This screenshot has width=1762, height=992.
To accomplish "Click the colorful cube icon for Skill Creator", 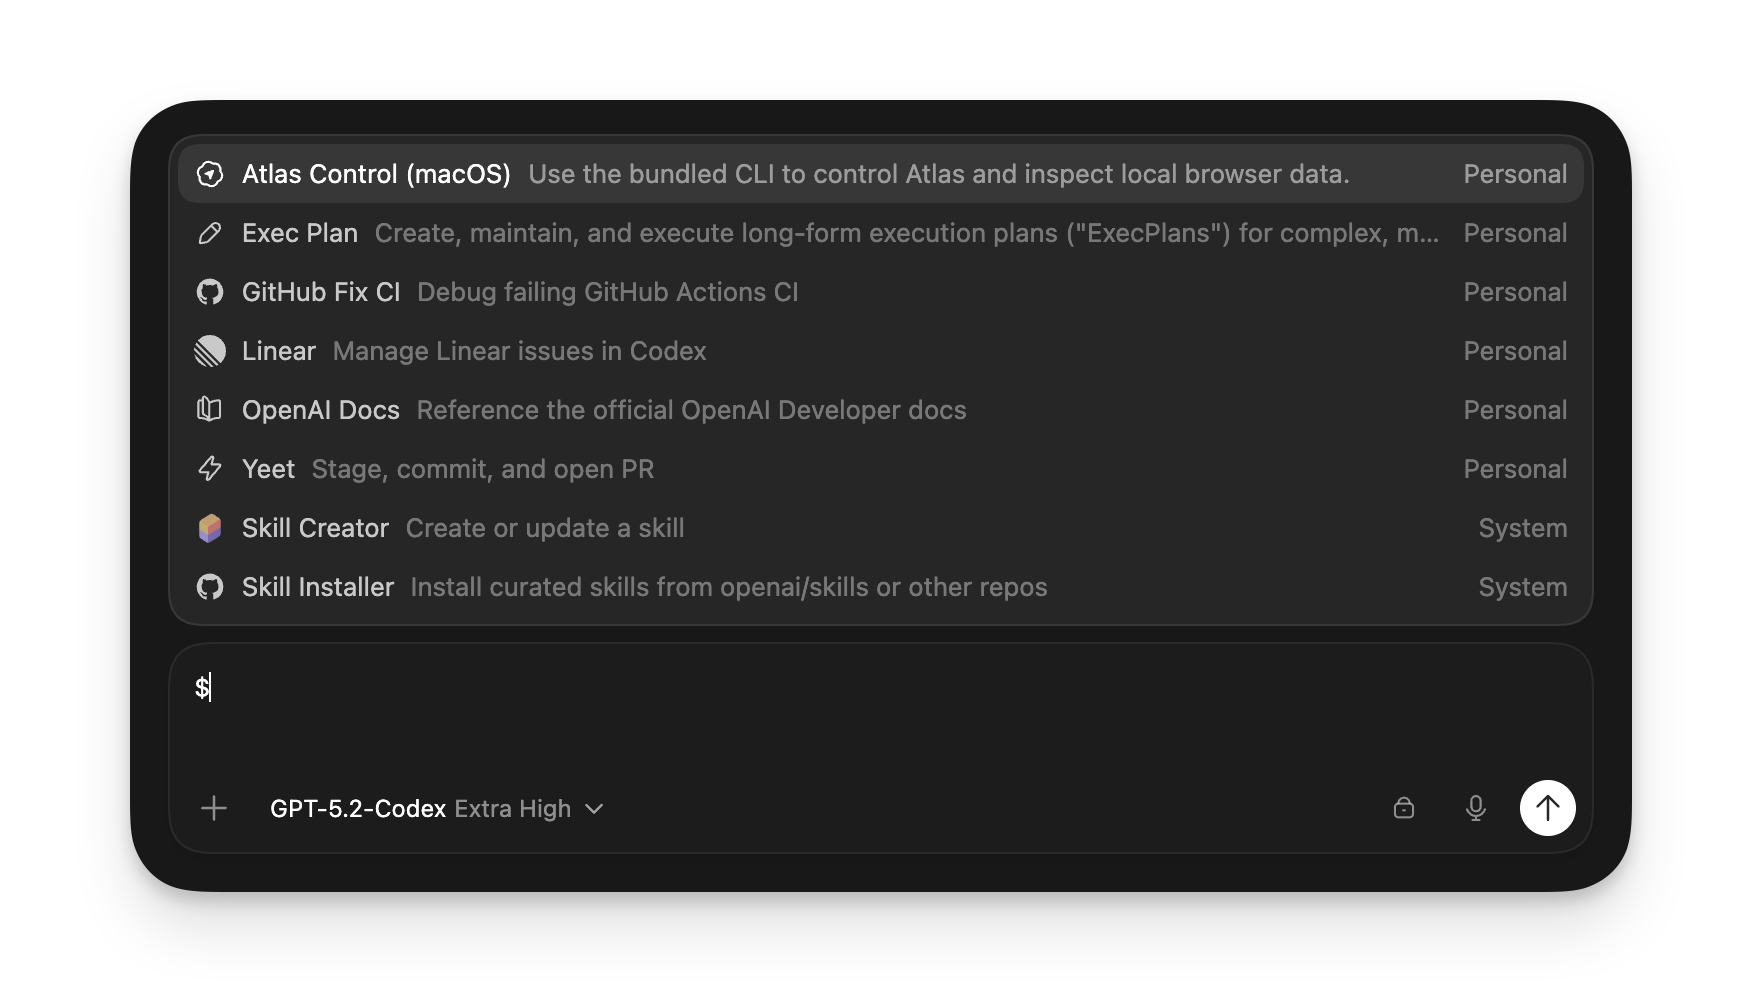I will click(209, 527).
